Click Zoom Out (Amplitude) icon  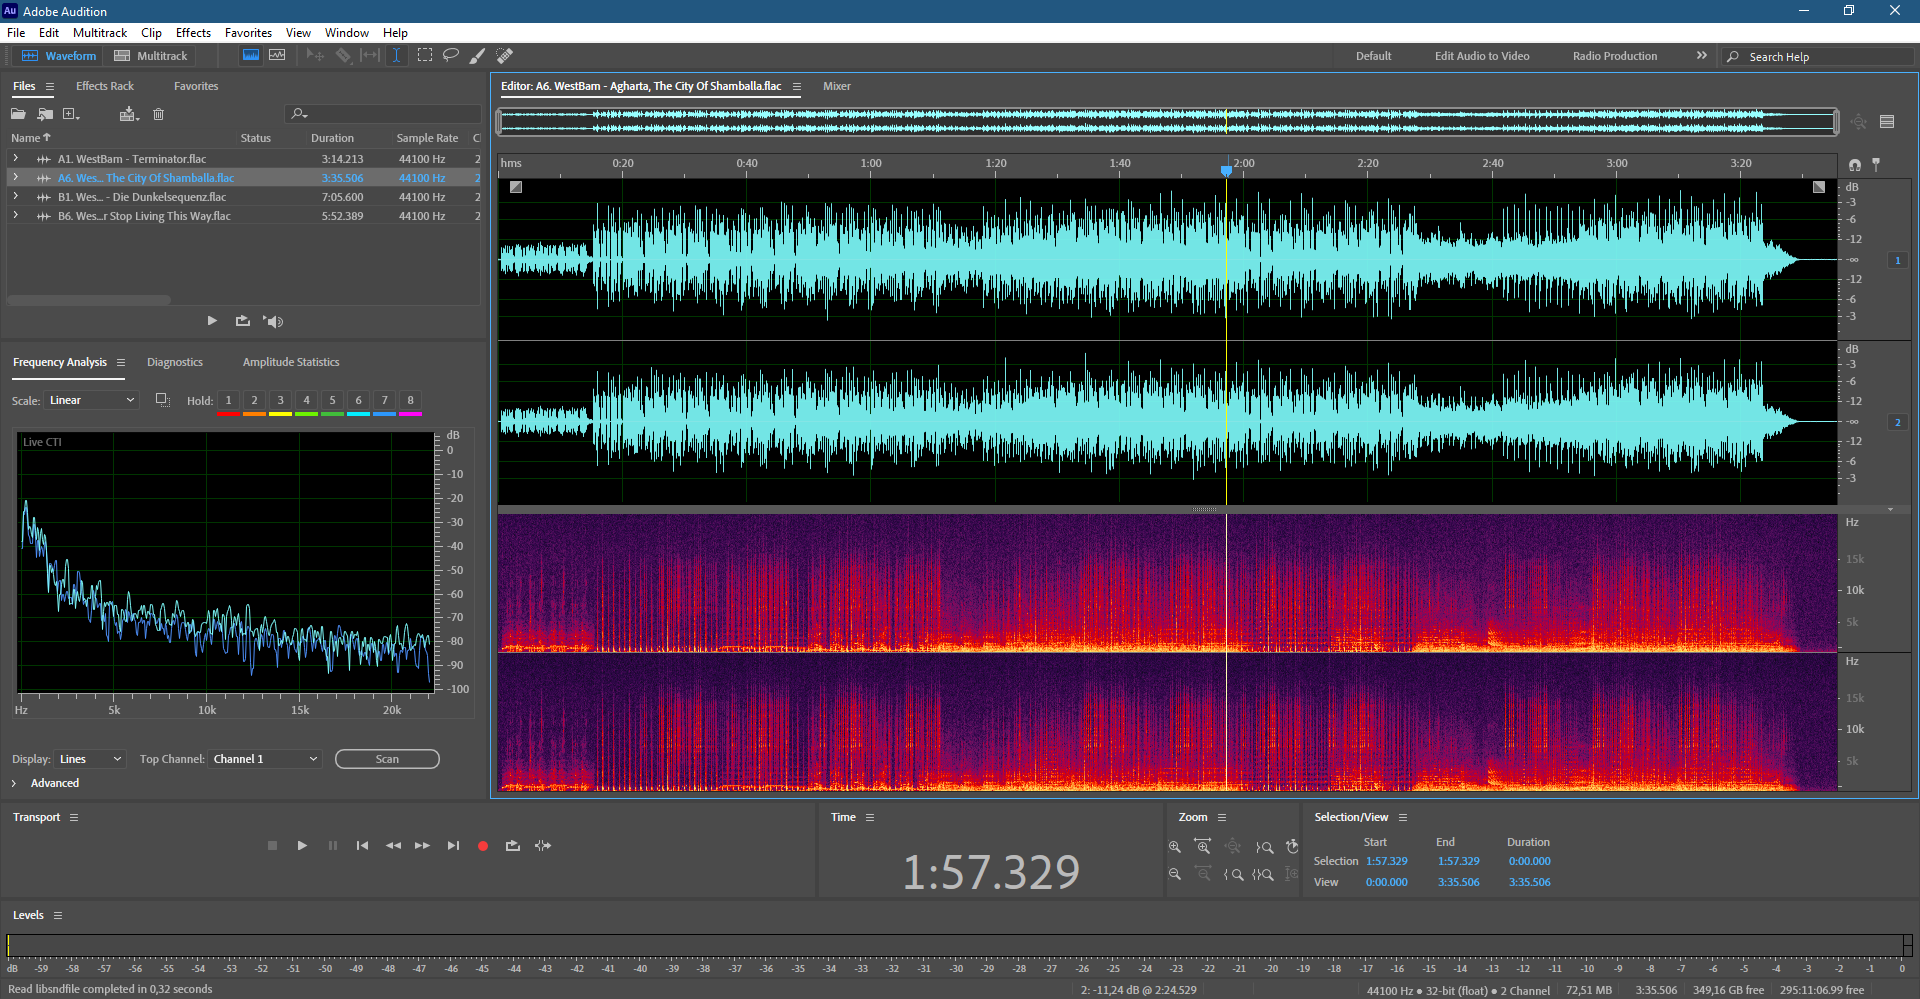[x=1175, y=874]
